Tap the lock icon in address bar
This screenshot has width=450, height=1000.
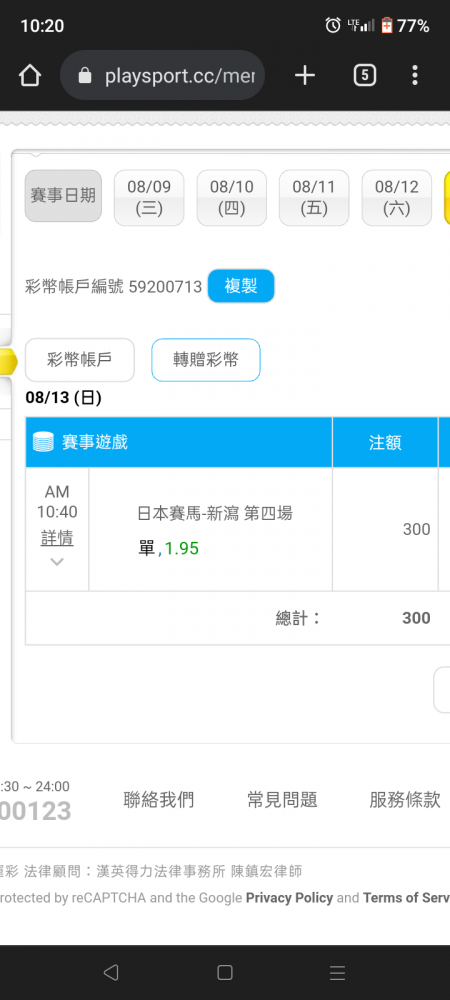pyautogui.click(x=85, y=77)
